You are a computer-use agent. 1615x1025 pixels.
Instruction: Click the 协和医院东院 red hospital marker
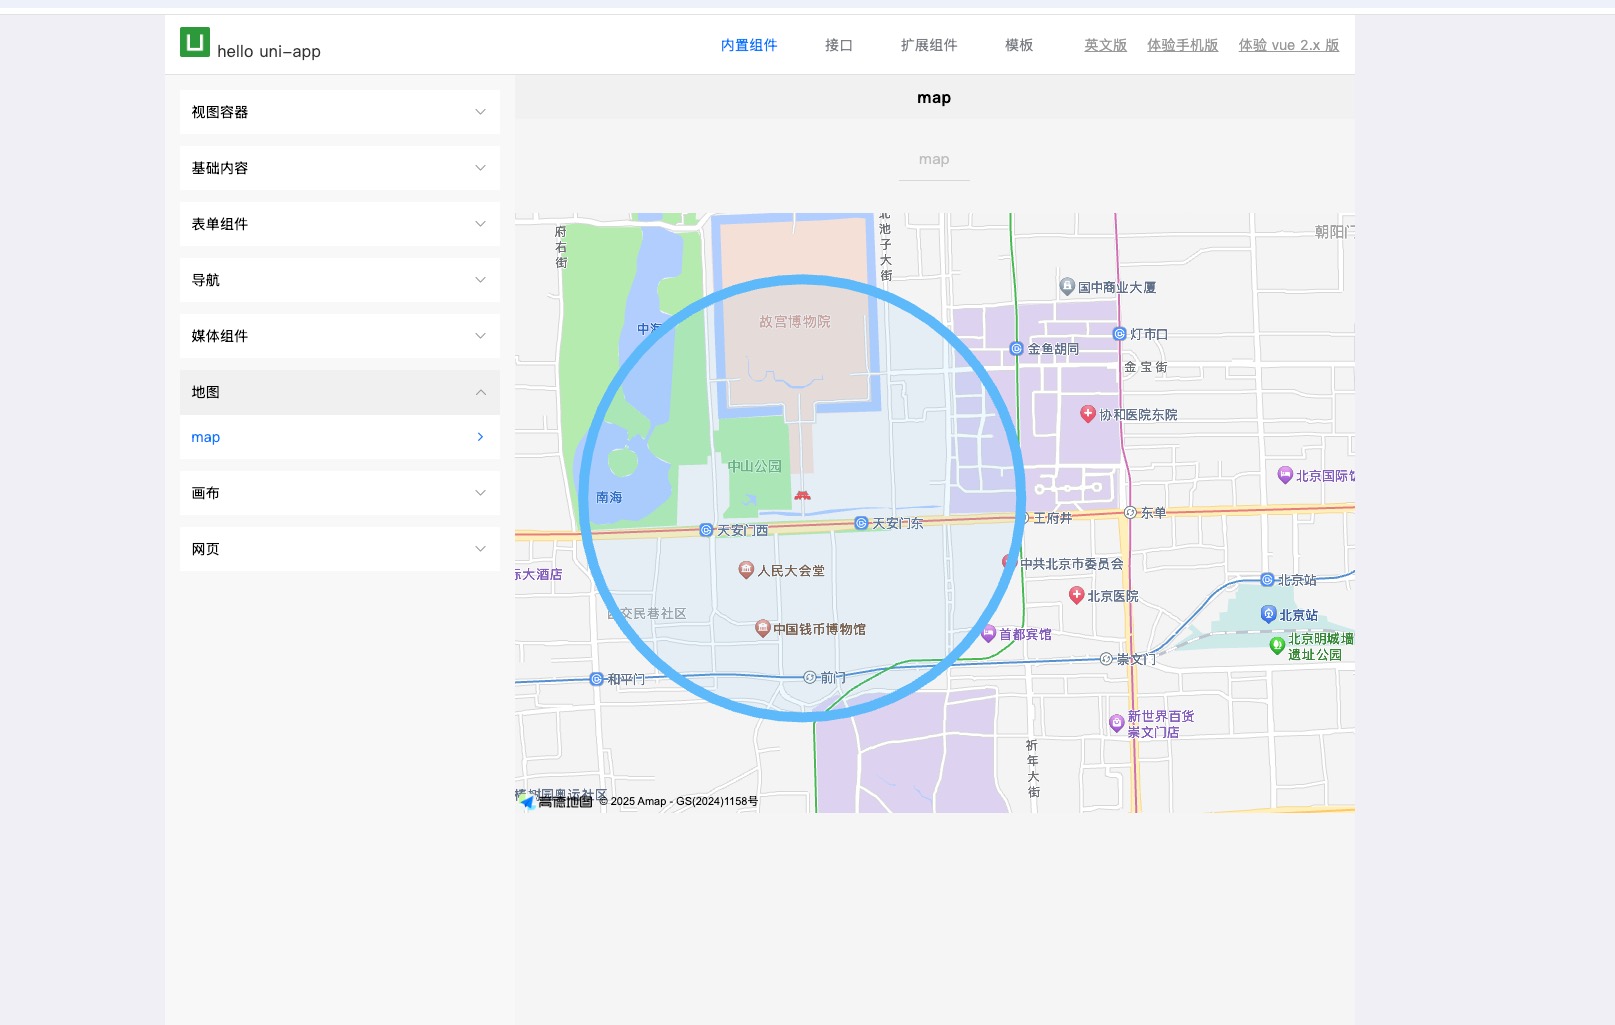[1088, 413]
